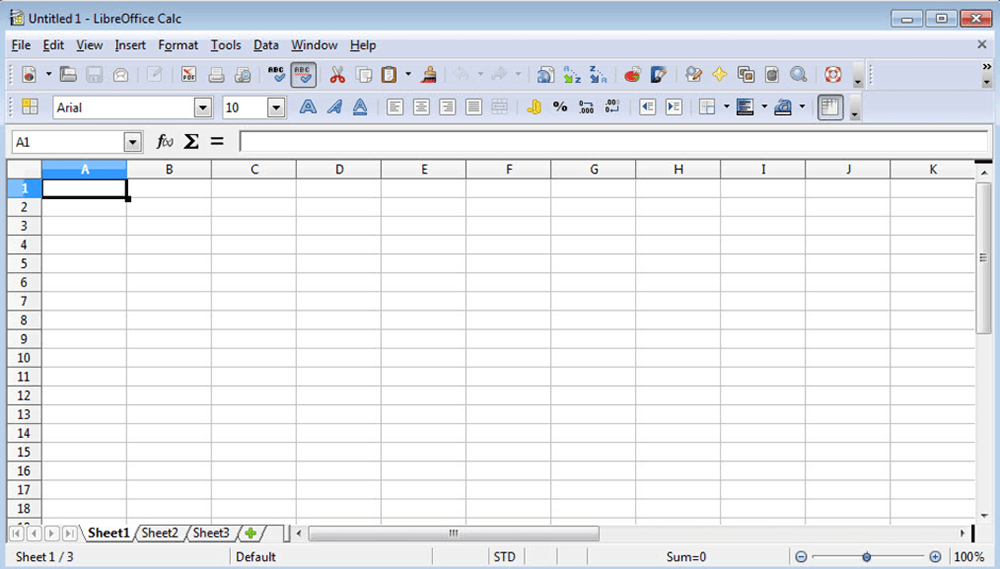Select row 10 header
The width and height of the screenshot is (1000, 569).
[x=23, y=358]
